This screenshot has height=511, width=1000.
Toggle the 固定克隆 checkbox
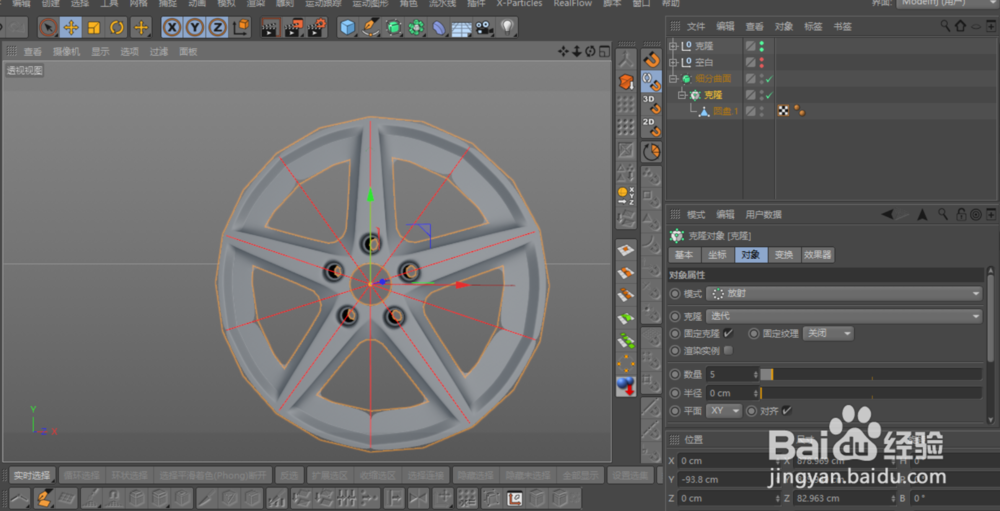pos(728,333)
